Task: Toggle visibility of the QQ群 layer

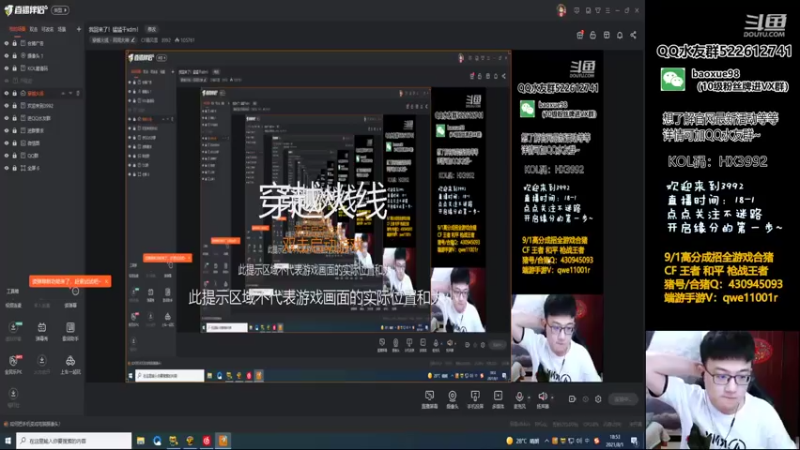Action: click(7, 156)
